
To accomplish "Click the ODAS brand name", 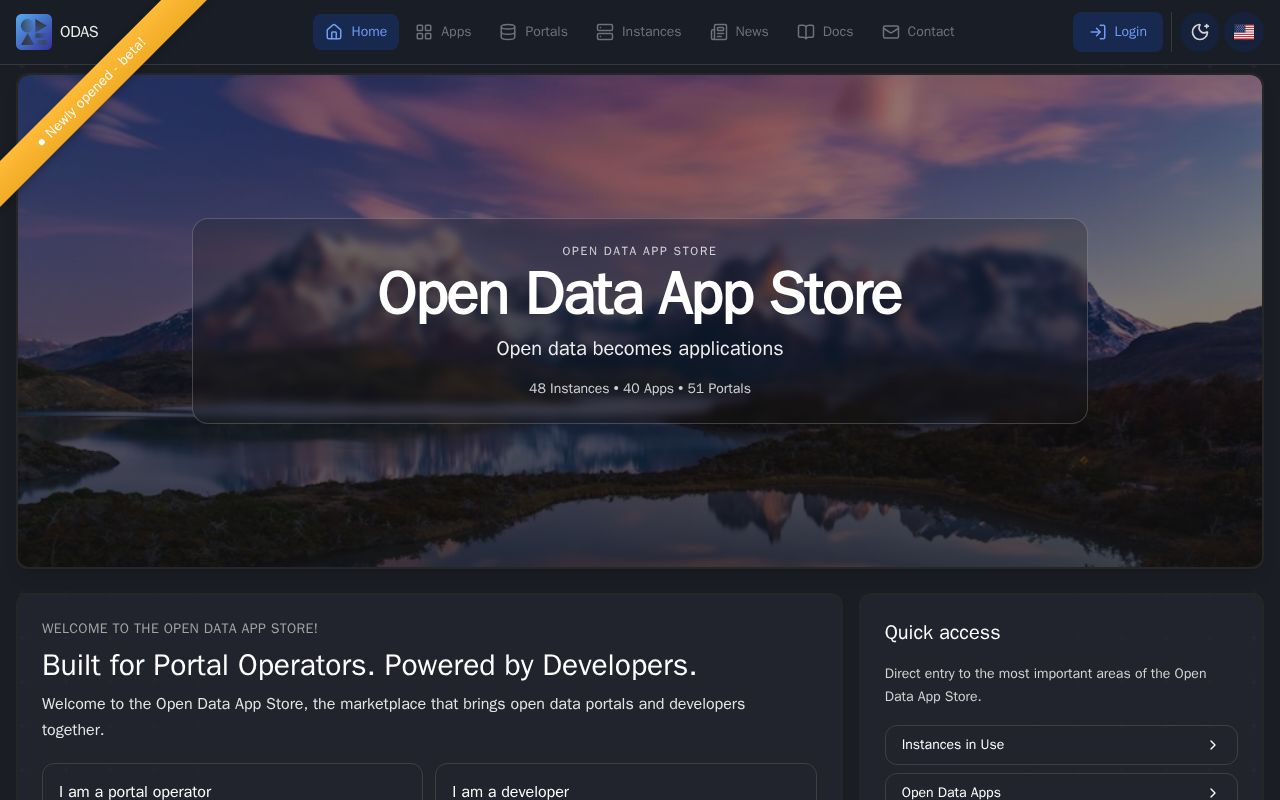I will [x=79, y=32].
